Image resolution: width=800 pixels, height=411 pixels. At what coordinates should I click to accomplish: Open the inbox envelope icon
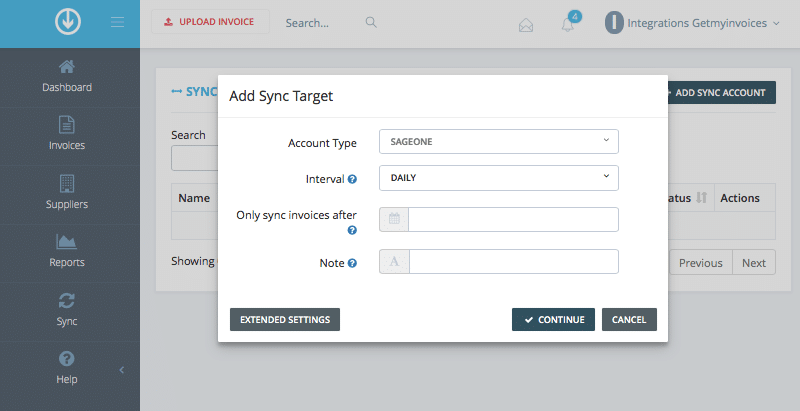526,24
